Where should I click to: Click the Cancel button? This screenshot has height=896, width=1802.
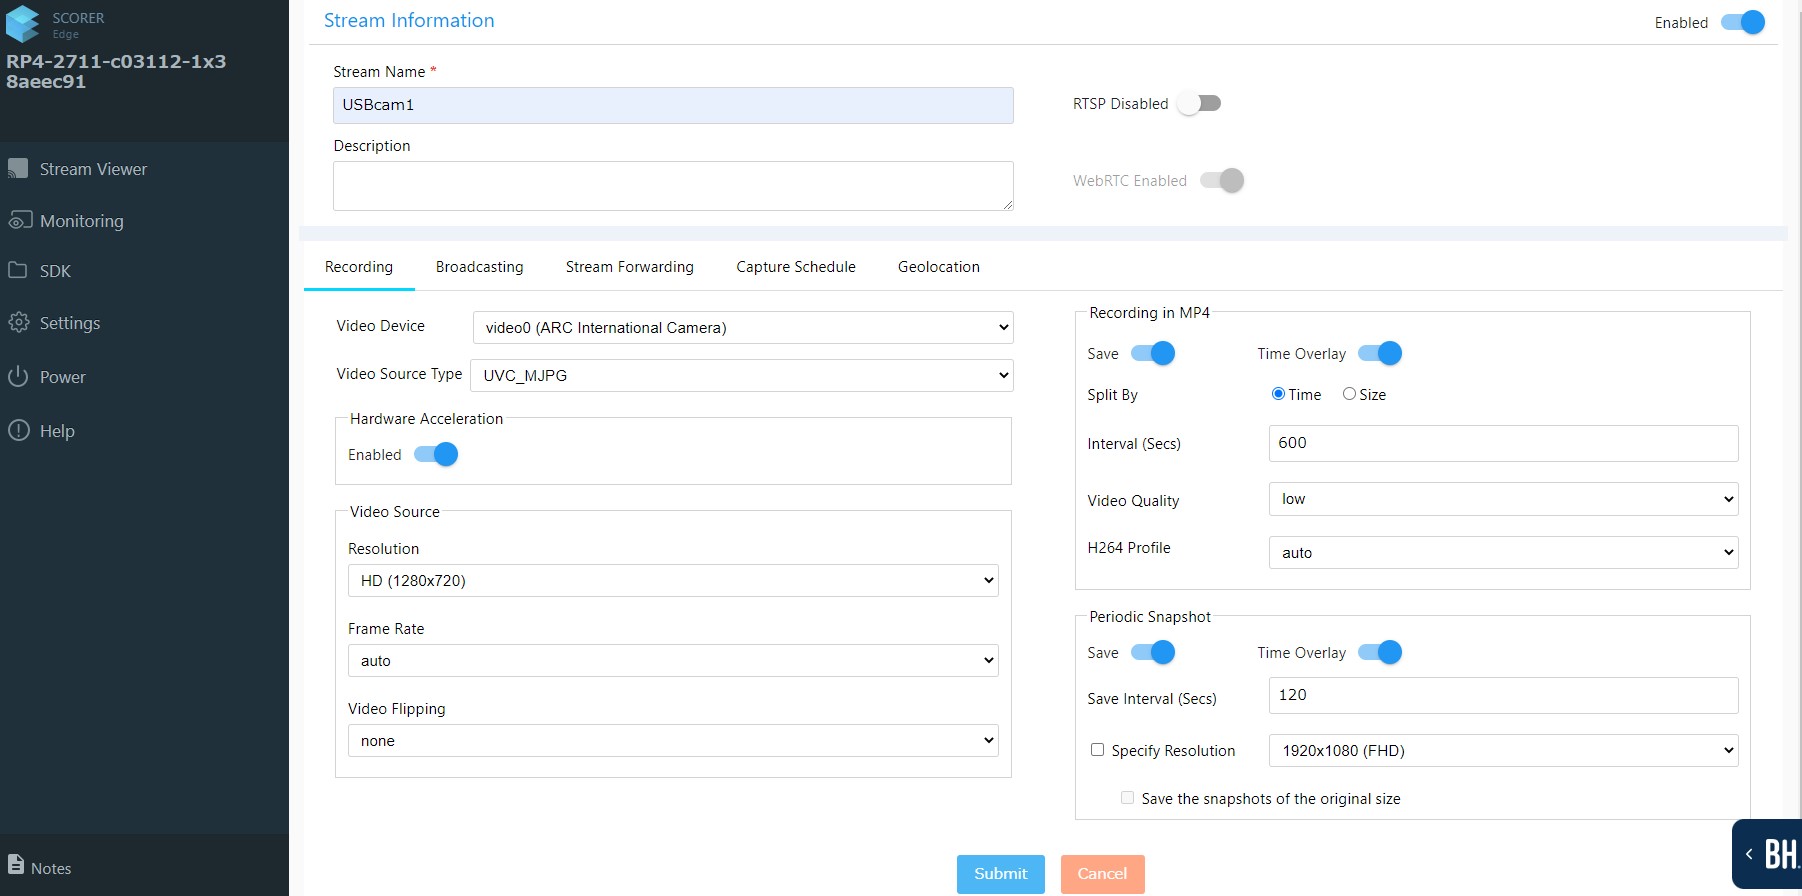click(1102, 874)
